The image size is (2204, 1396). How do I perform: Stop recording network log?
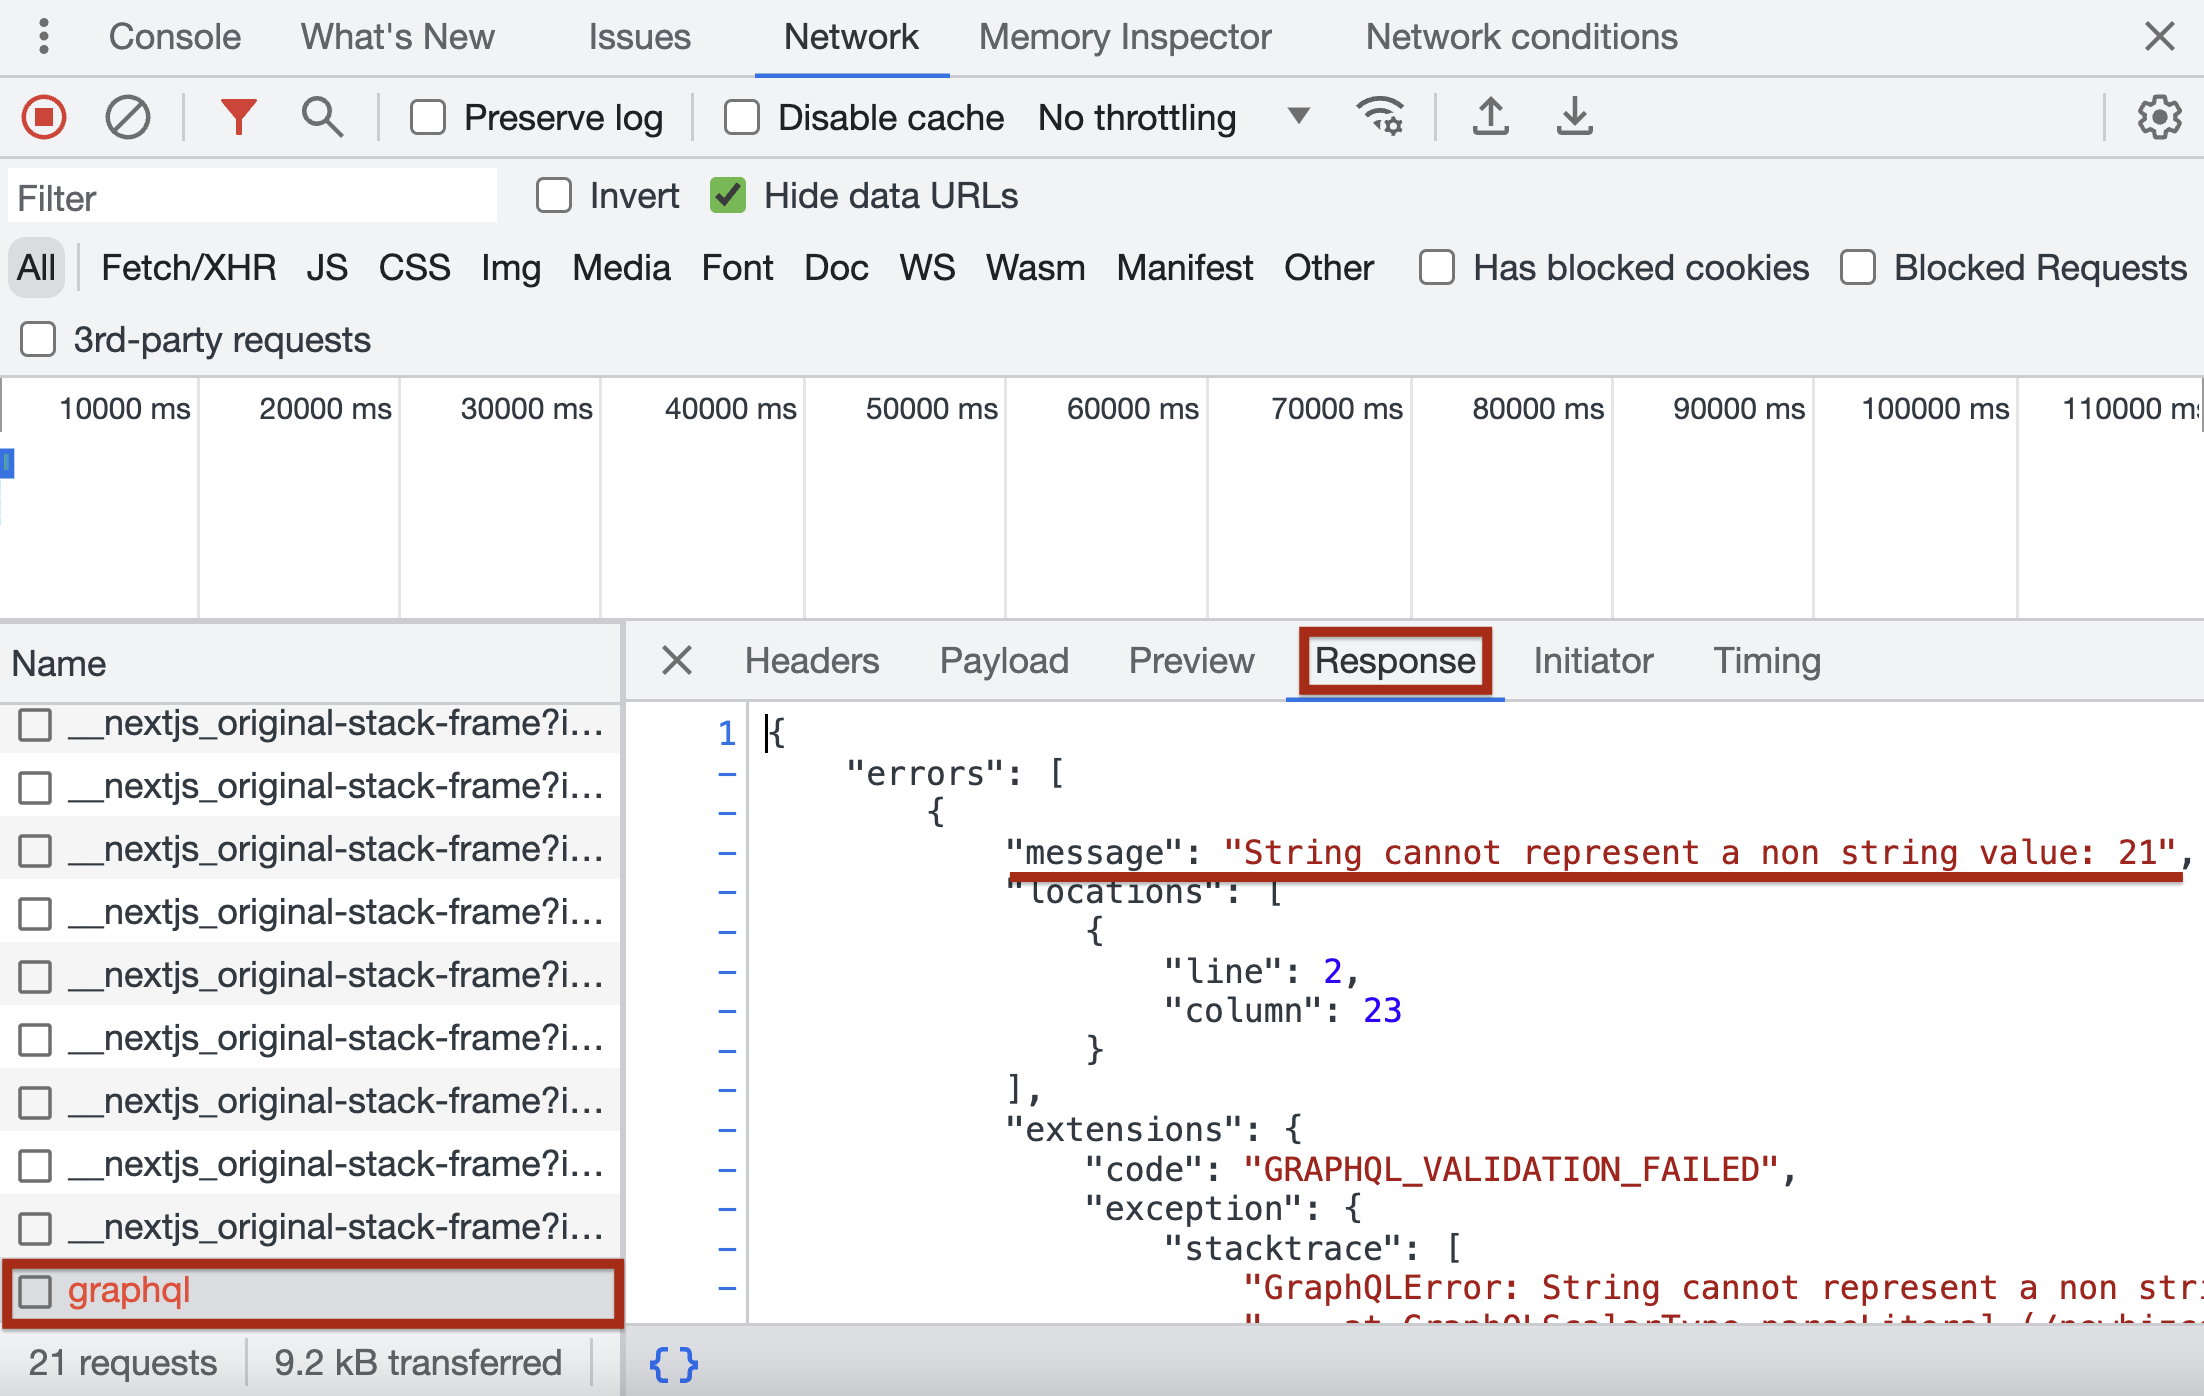point(44,118)
